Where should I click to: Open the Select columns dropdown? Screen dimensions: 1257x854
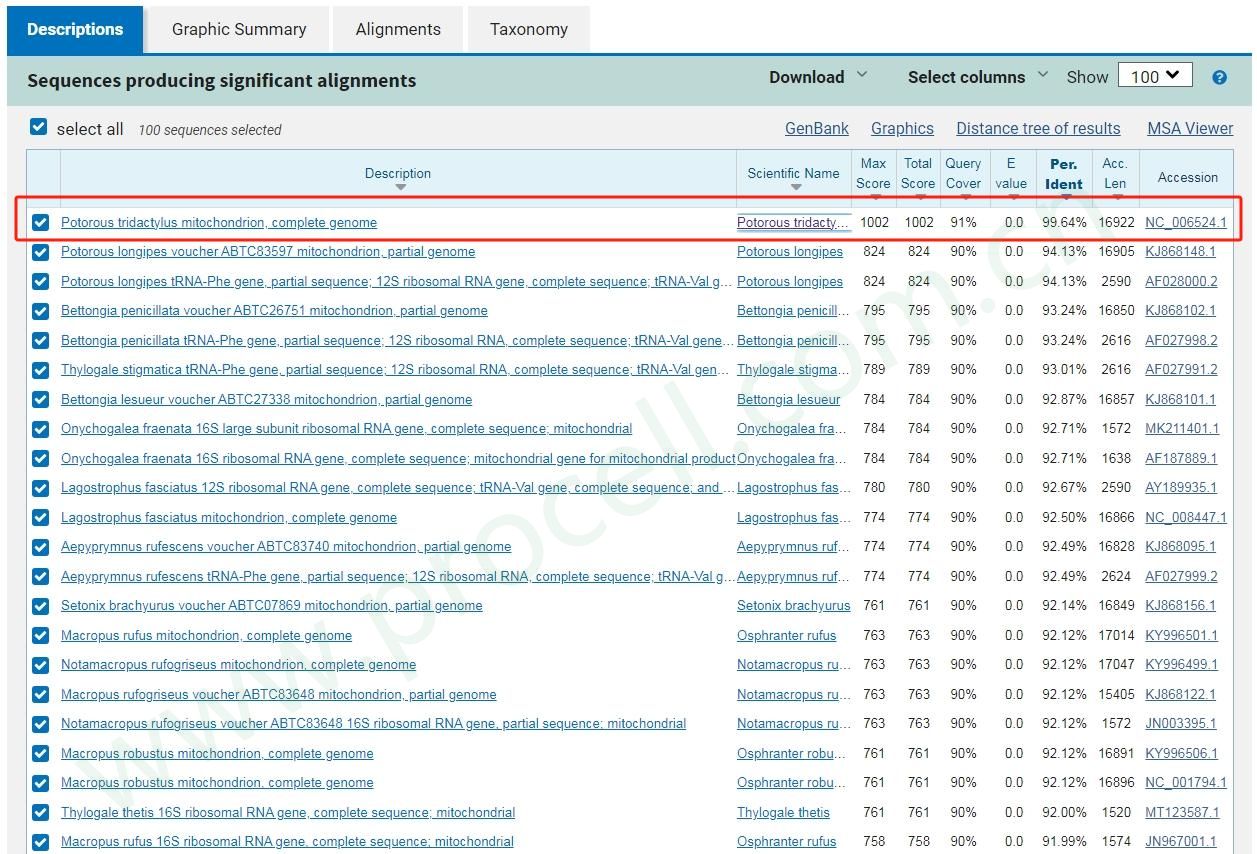[x=977, y=77]
